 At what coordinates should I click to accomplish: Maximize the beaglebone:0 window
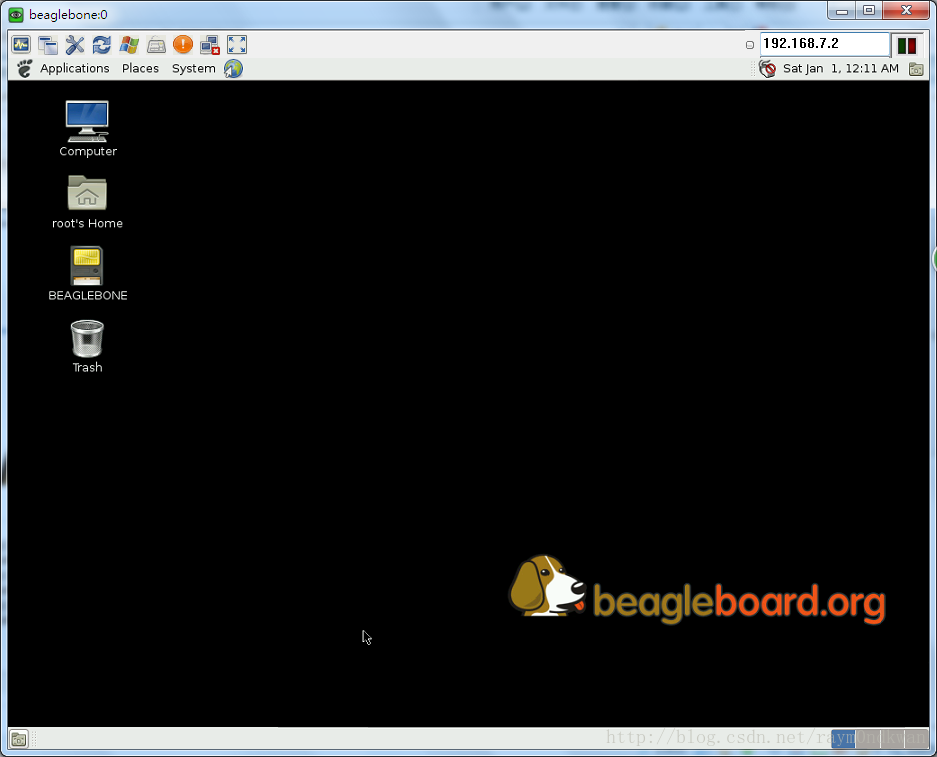[869, 11]
